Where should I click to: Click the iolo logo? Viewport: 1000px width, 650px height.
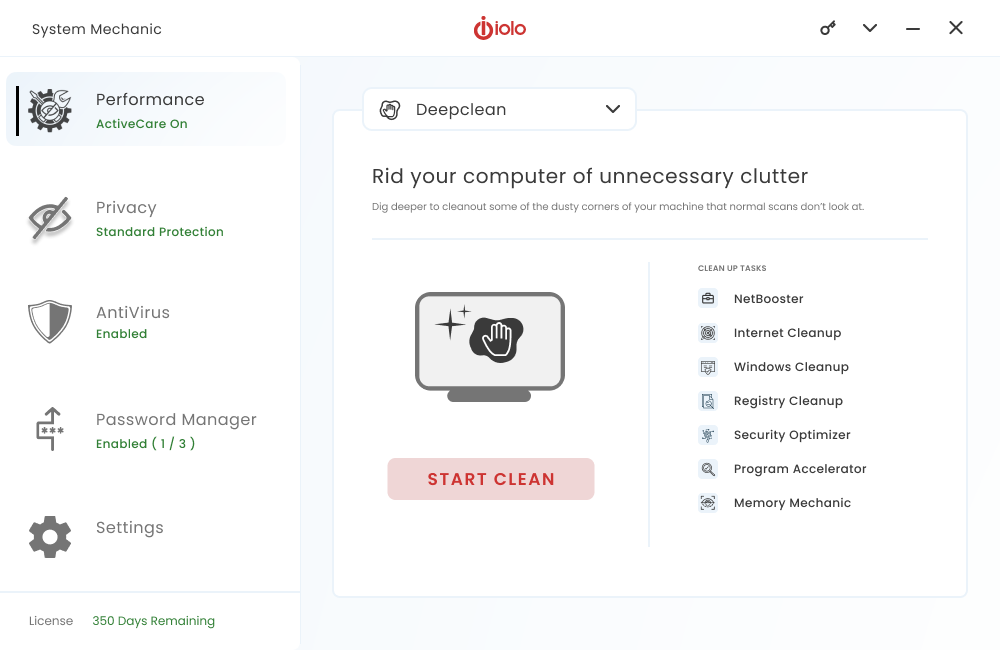click(499, 28)
